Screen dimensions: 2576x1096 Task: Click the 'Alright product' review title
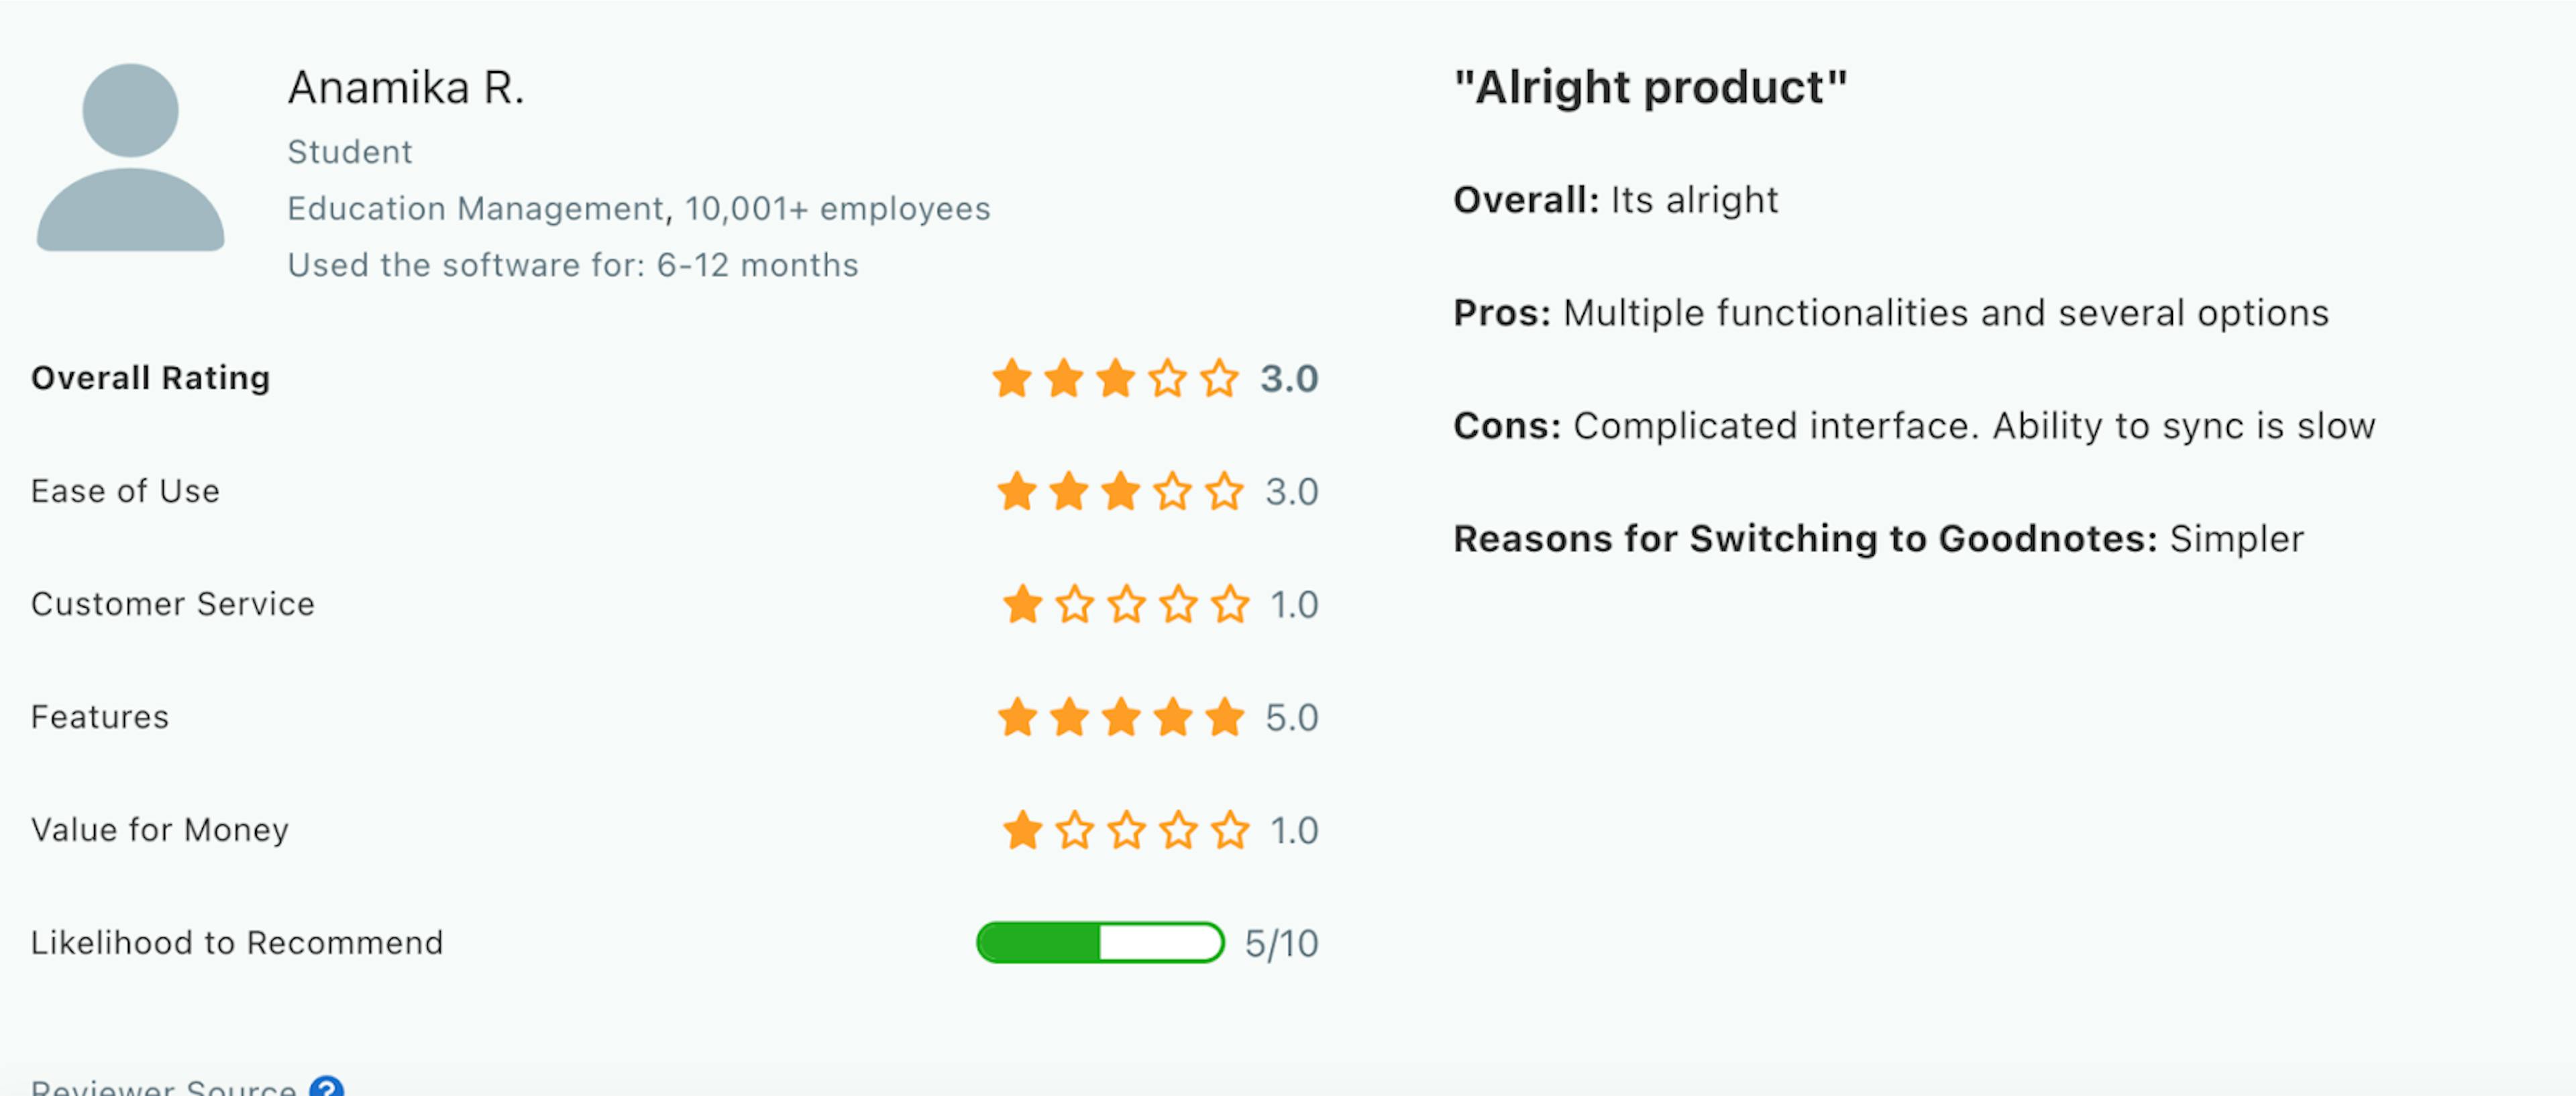(1644, 91)
